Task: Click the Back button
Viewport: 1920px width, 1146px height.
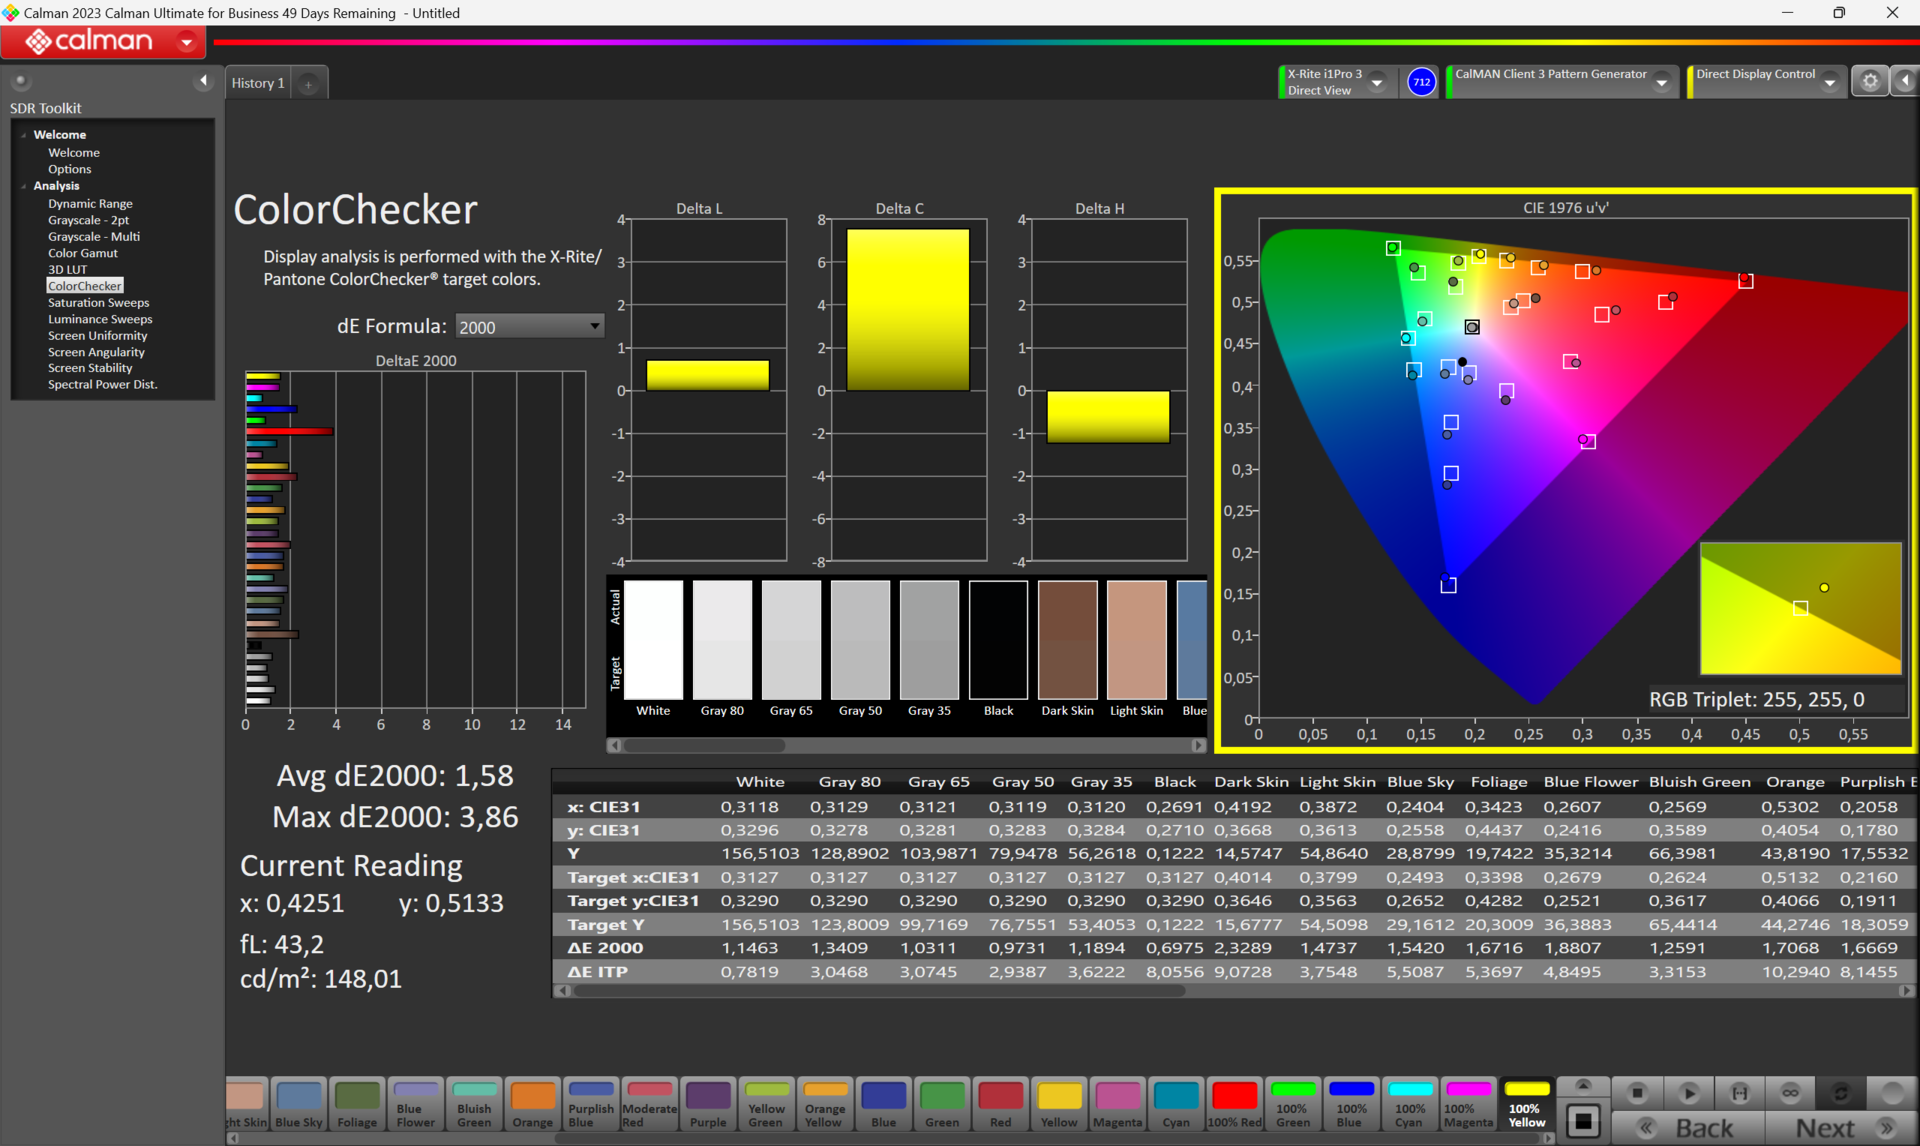Action: (x=1703, y=1128)
